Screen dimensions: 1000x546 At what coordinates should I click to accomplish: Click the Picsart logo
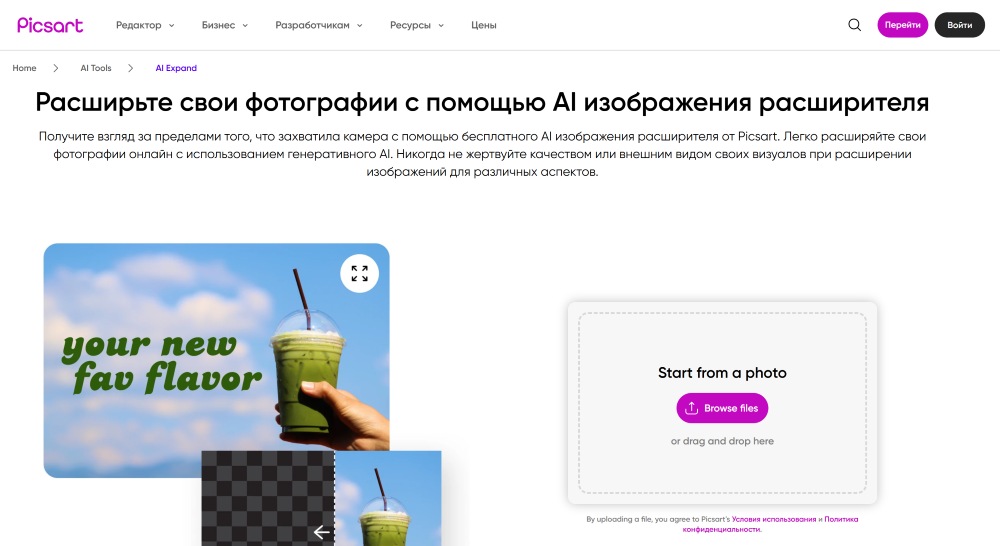(x=50, y=25)
